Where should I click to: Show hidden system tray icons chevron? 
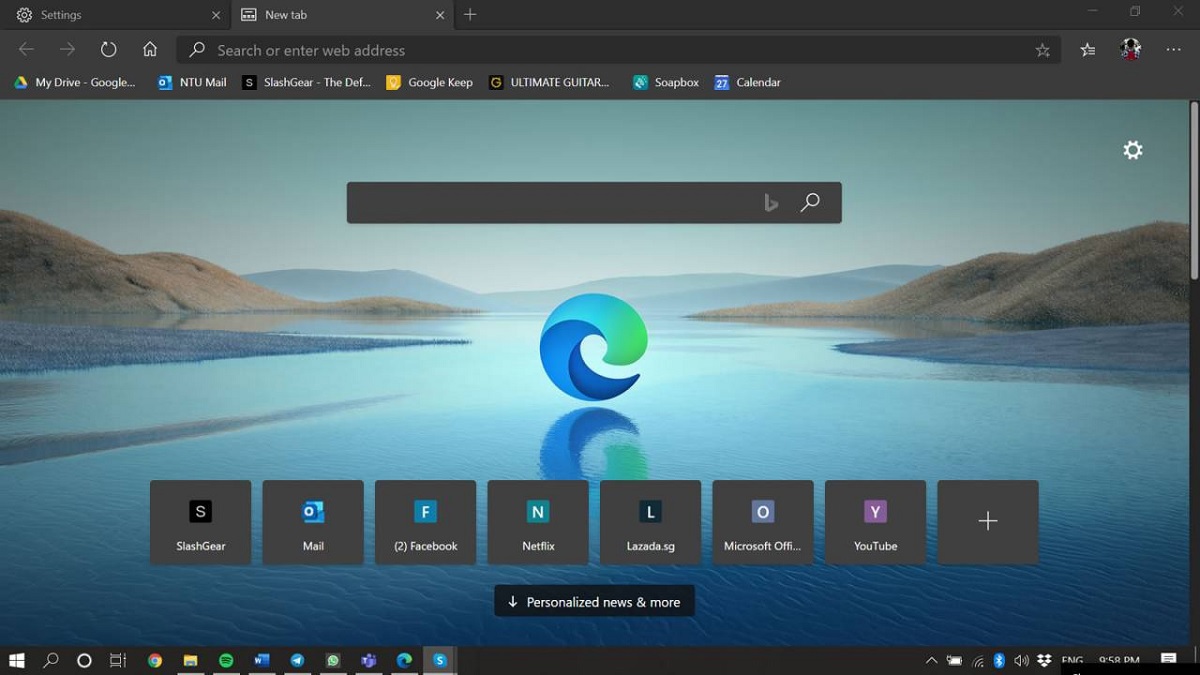(931, 660)
